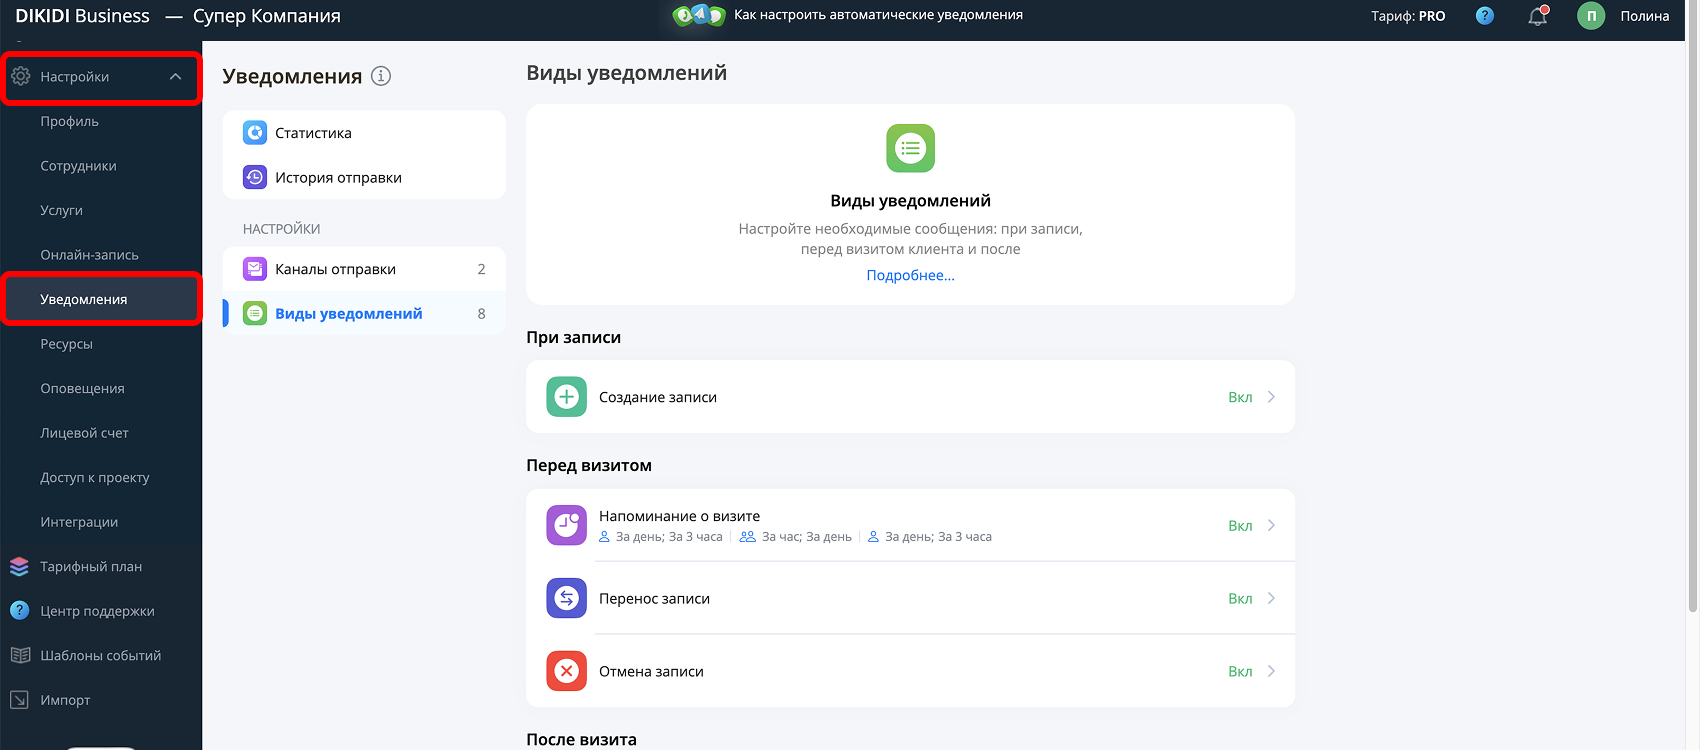Open Оповещения sidebar item
The width and height of the screenshot is (1700, 750).
click(x=82, y=388)
